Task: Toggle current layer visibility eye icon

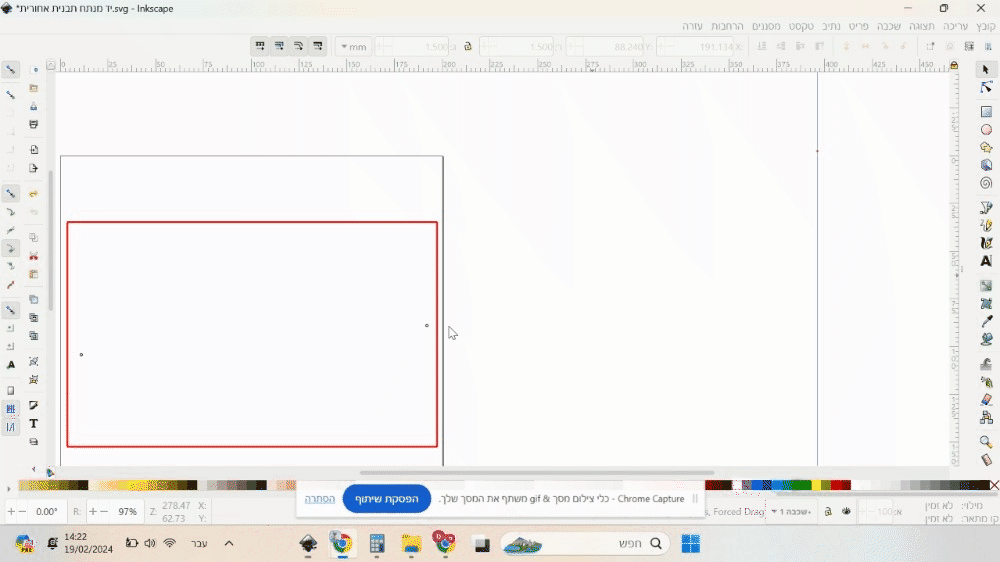Action: point(846,512)
